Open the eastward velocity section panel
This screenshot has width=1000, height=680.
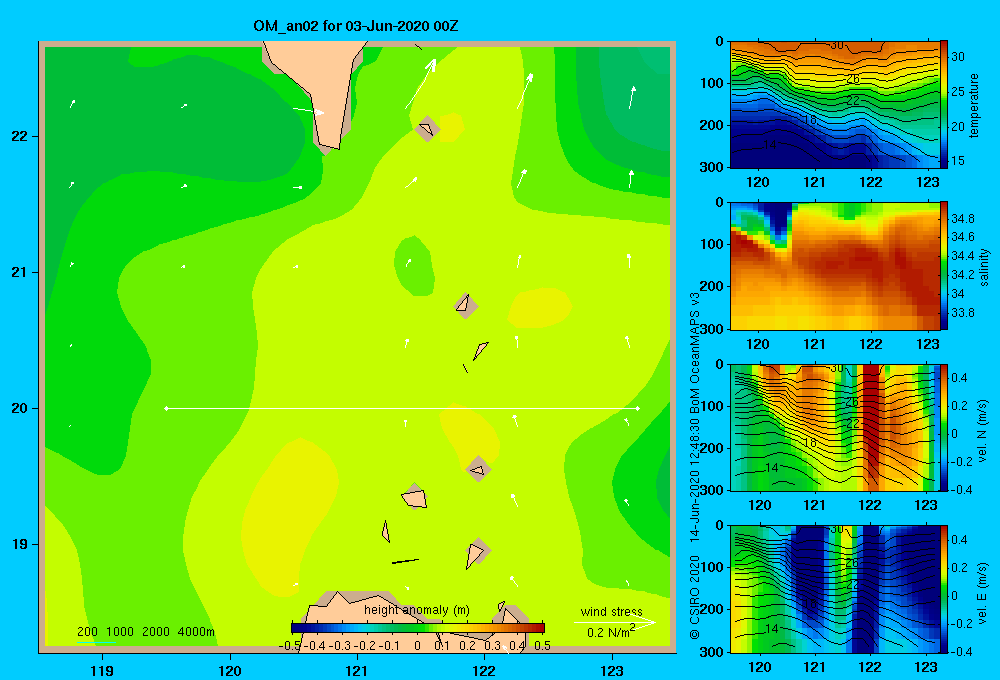pyautogui.click(x=835, y=589)
